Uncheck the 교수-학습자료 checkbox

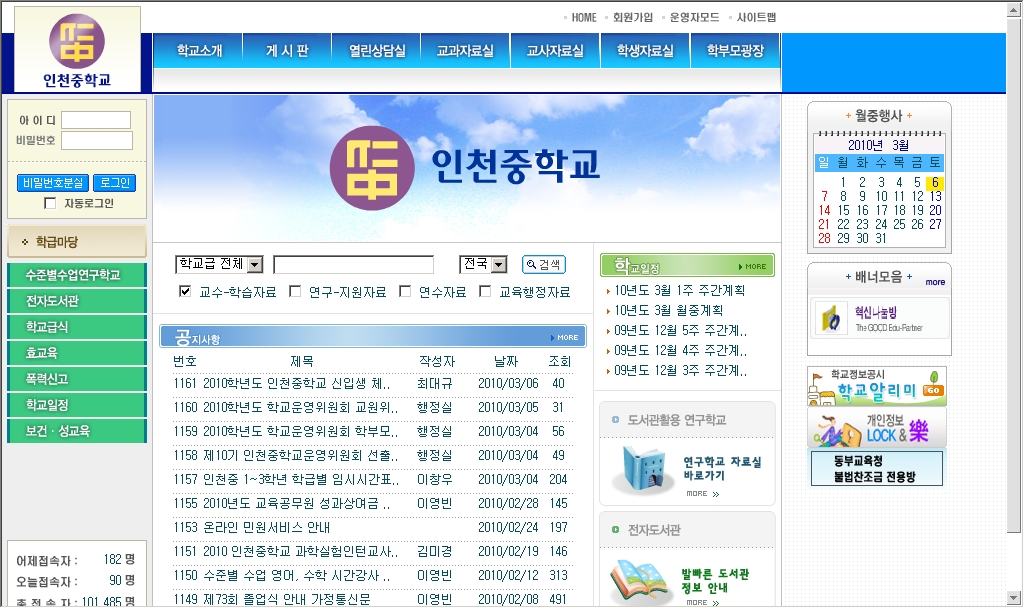pos(184,292)
